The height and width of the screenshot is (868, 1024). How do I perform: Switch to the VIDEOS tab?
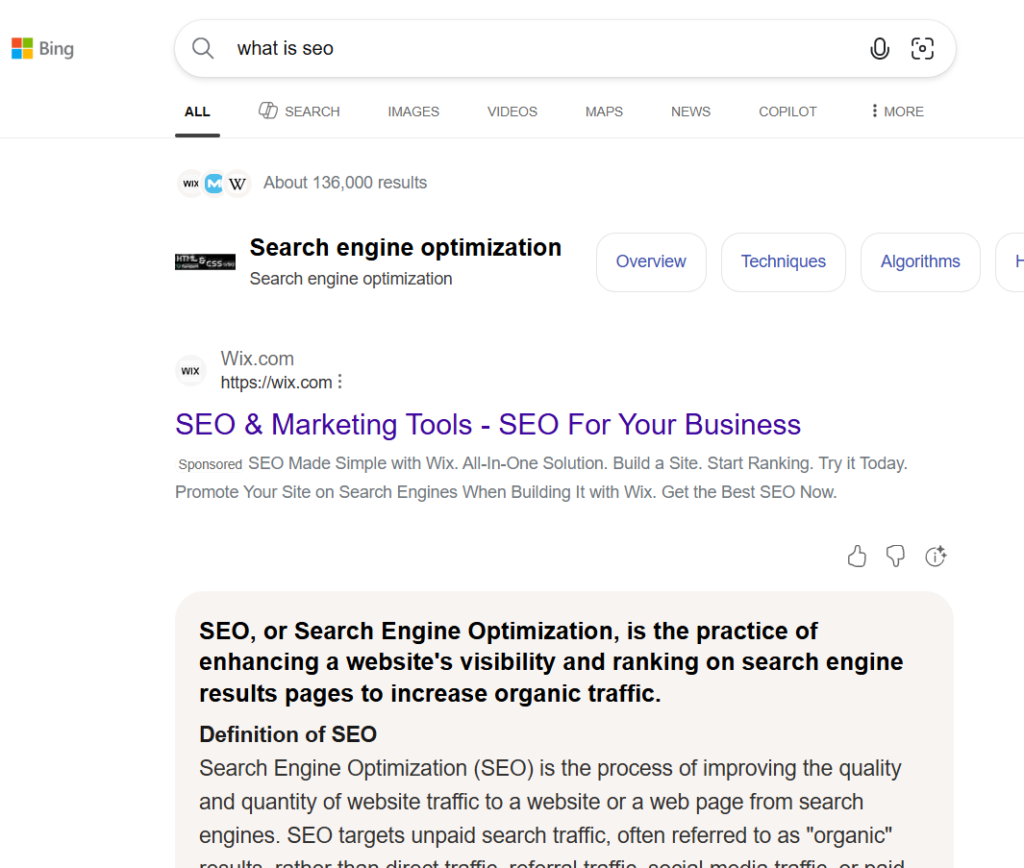(x=512, y=111)
